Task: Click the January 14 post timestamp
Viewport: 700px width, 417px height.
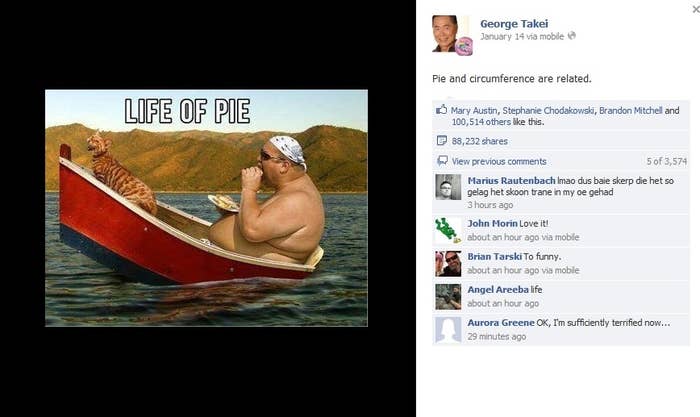Action: point(502,36)
